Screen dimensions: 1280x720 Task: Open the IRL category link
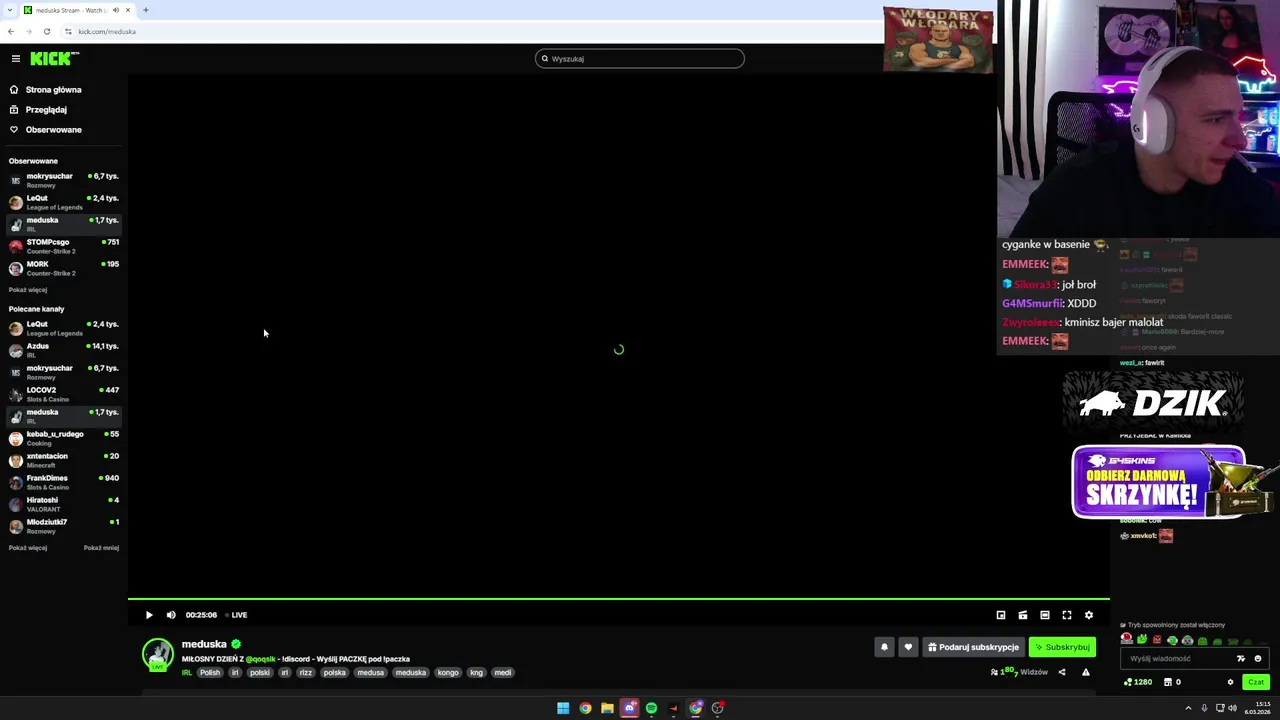pyautogui.click(x=187, y=673)
